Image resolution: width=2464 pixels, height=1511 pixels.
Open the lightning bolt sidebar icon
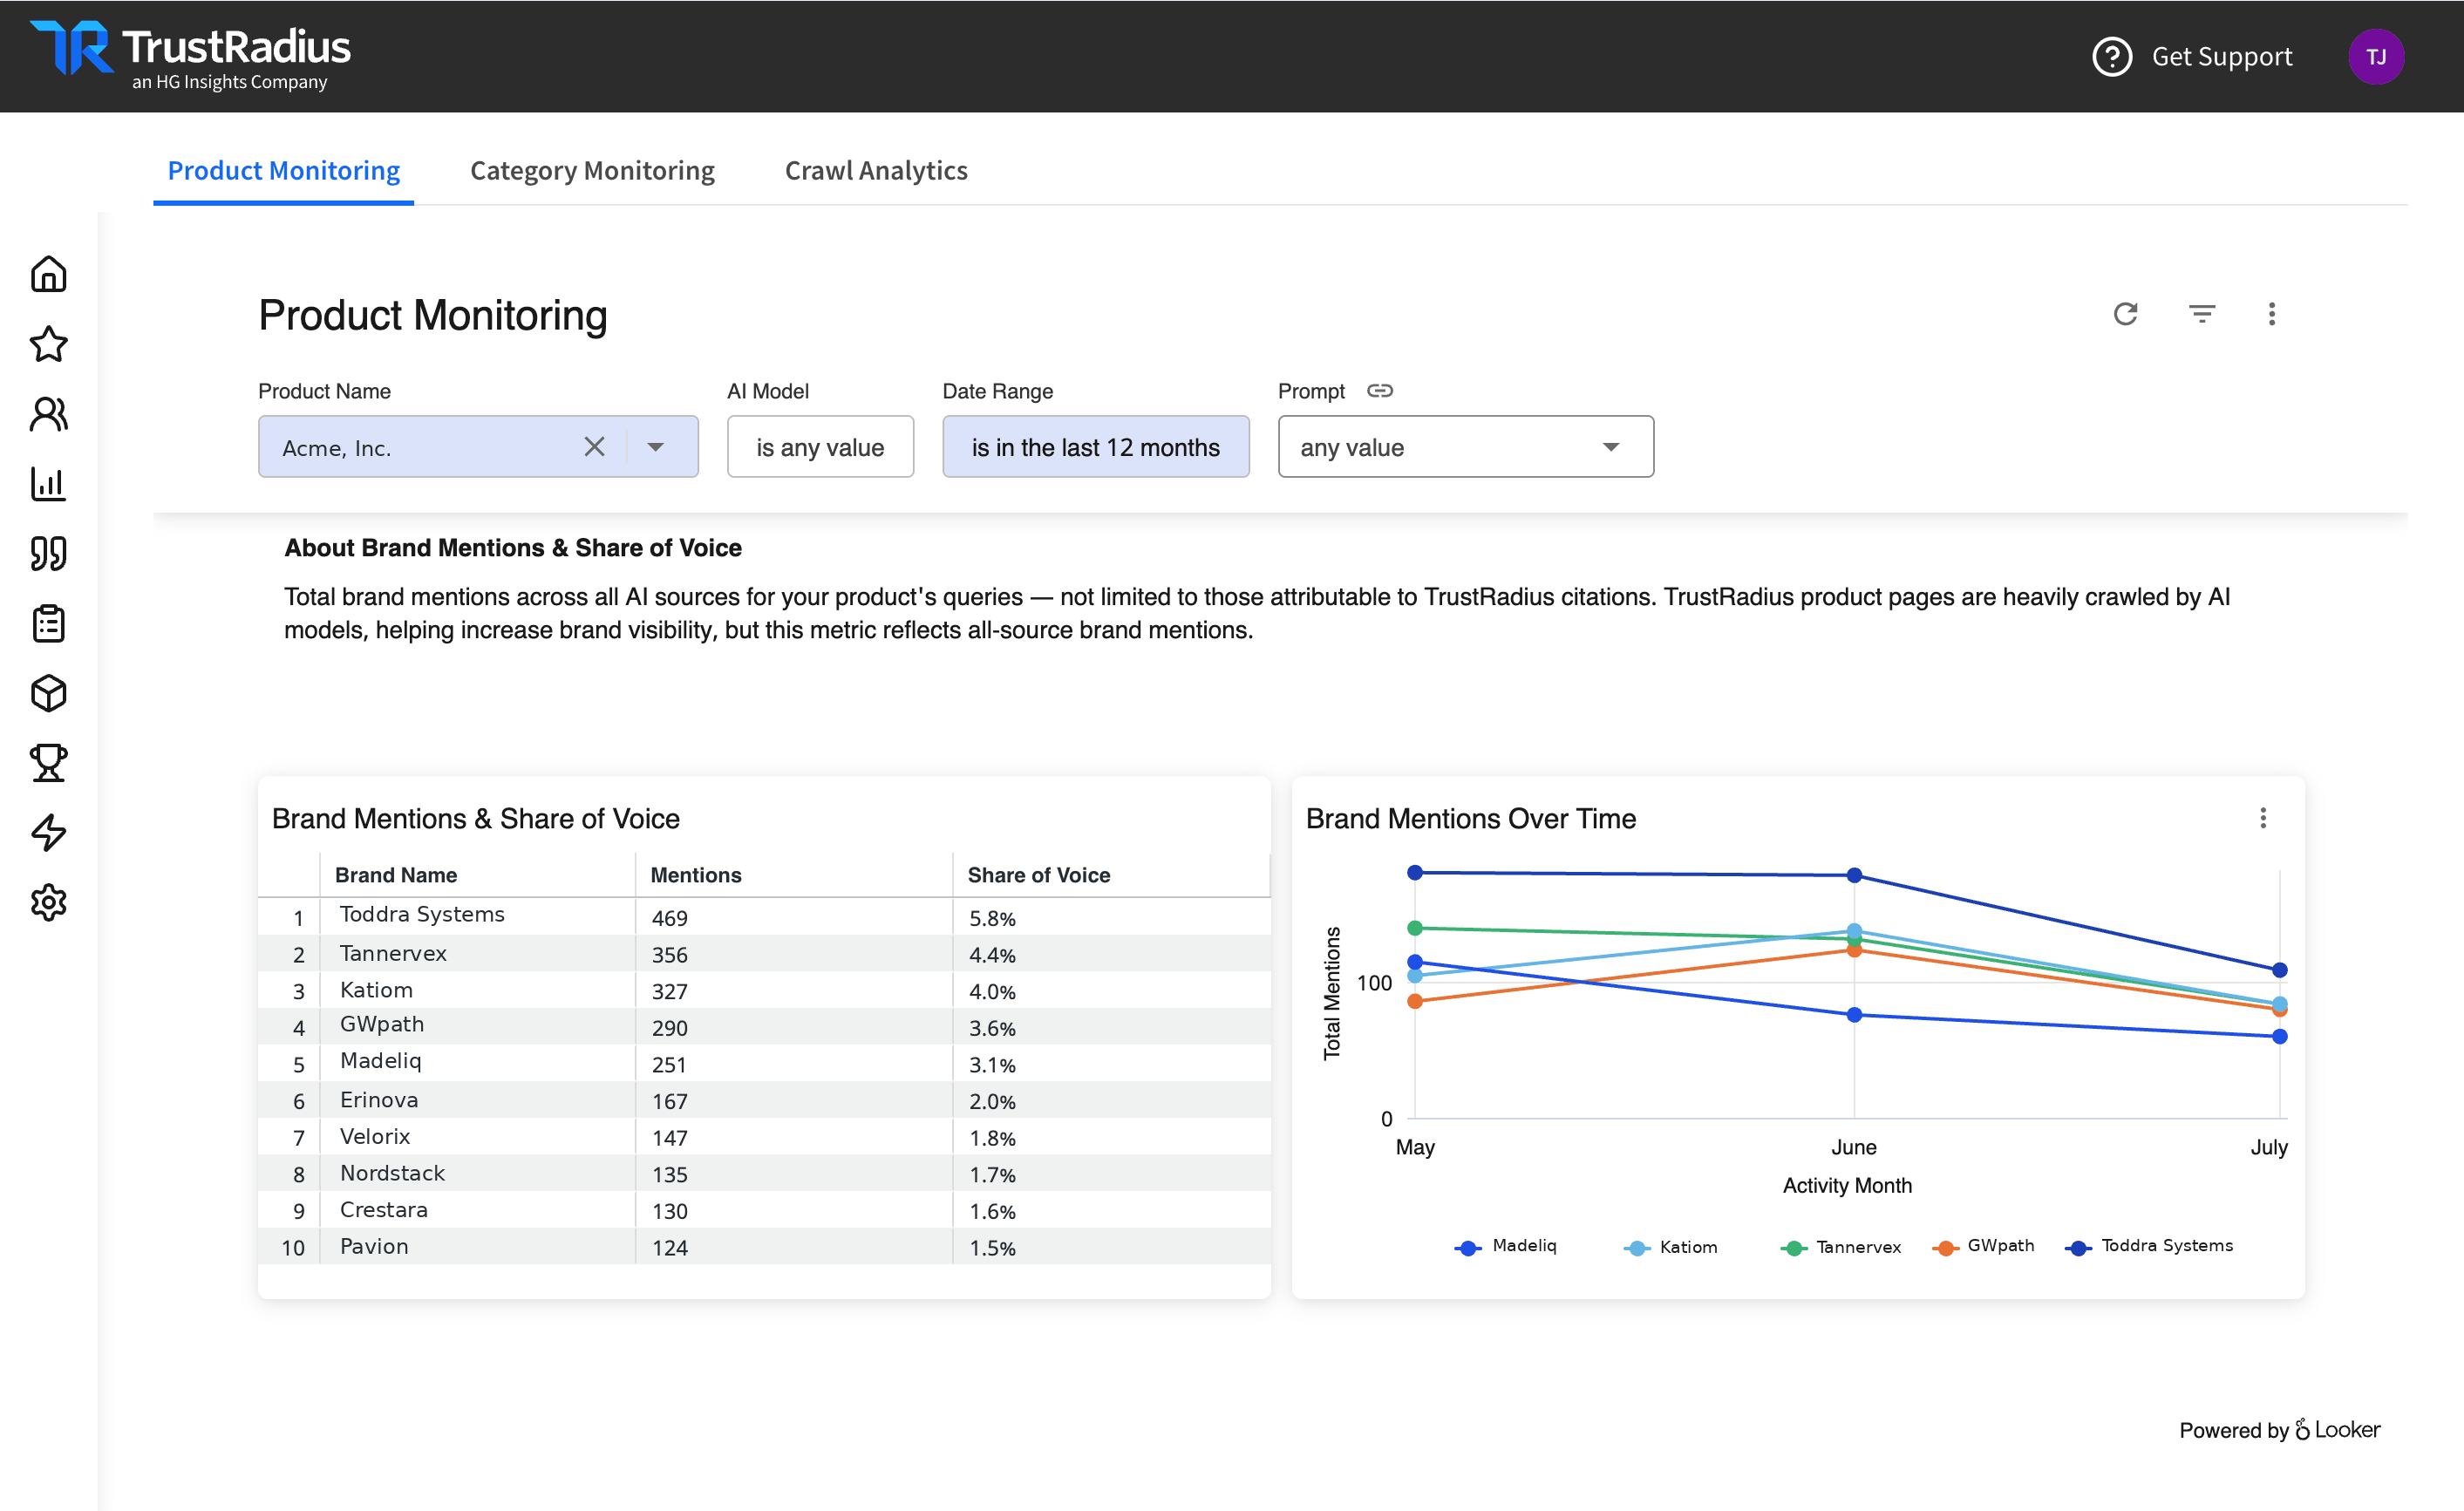pyautogui.click(x=48, y=832)
